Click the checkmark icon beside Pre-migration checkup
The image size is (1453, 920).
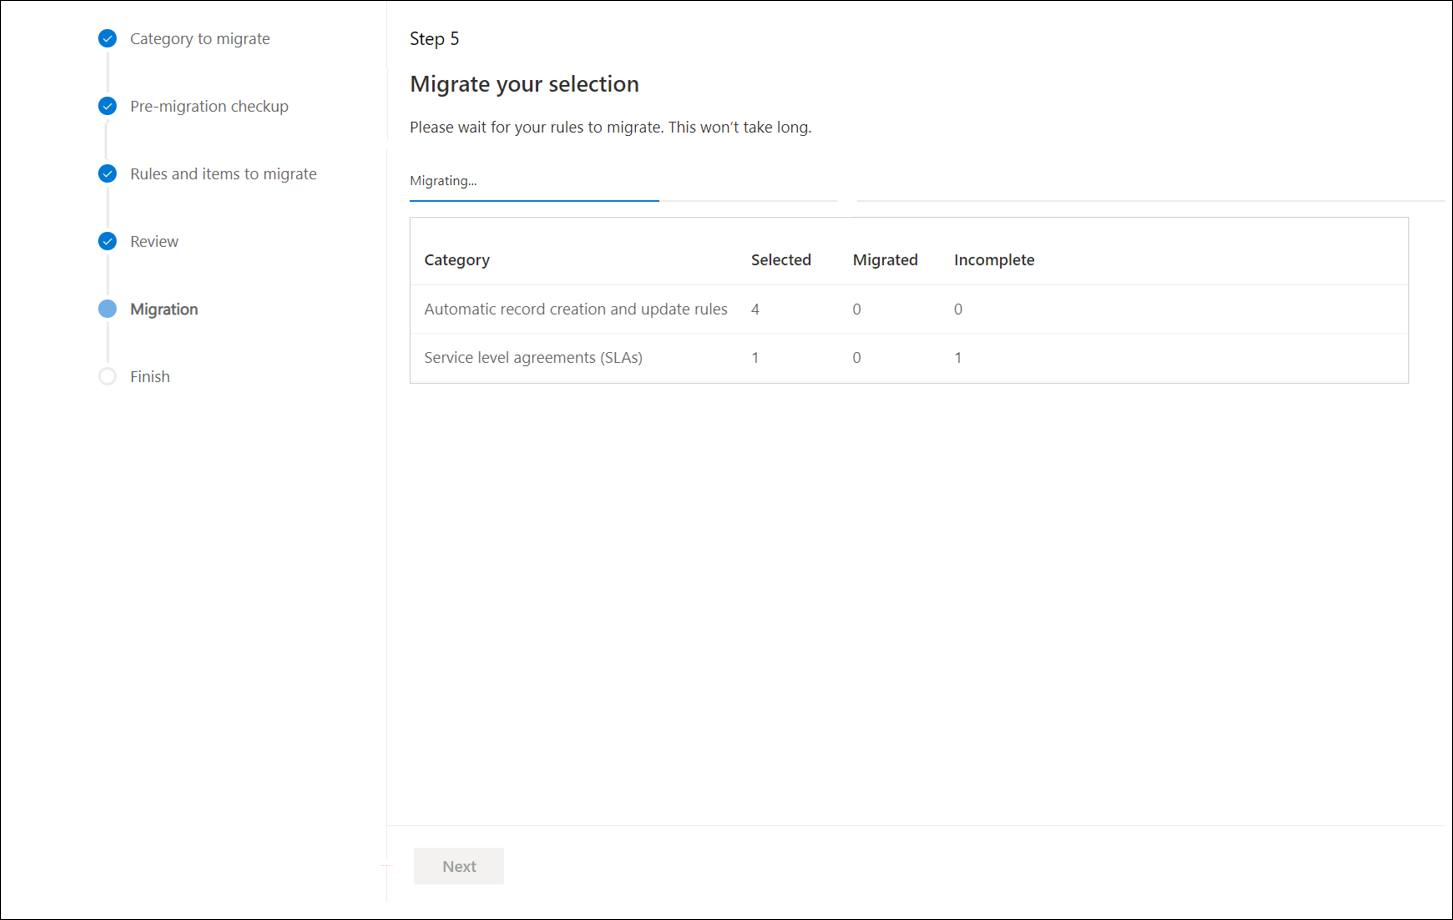click(107, 106)
